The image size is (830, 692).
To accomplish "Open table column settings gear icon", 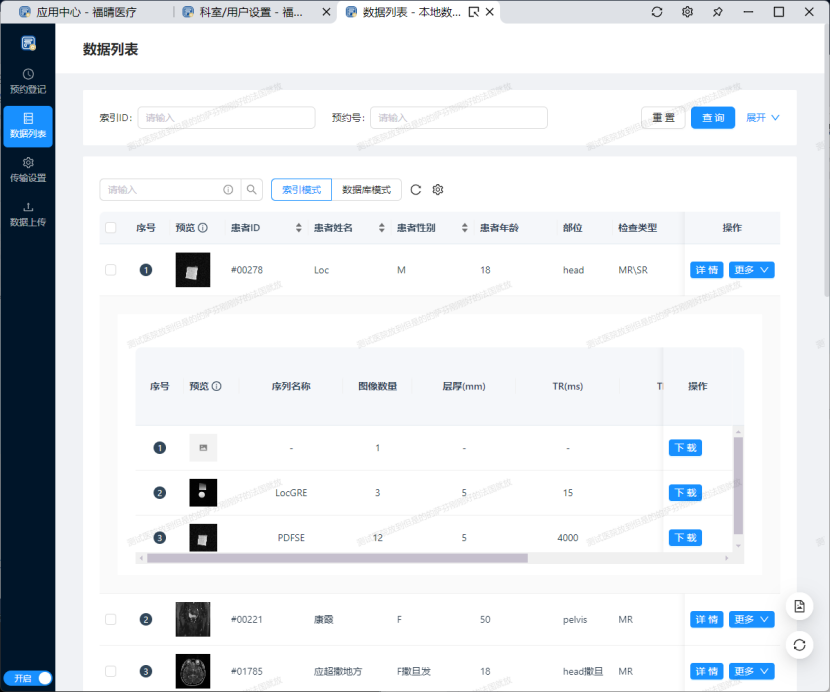I will 437,190.
